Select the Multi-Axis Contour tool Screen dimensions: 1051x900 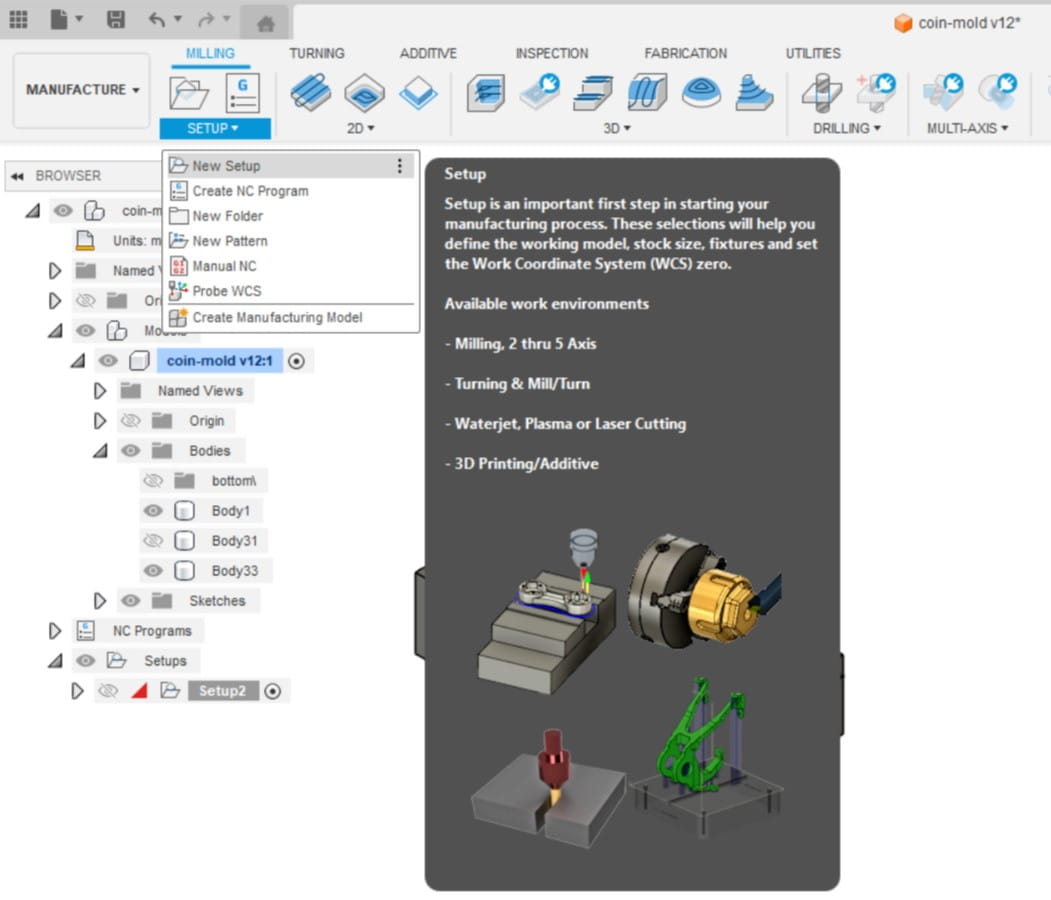pyautogui.click(x=997, y=92)
